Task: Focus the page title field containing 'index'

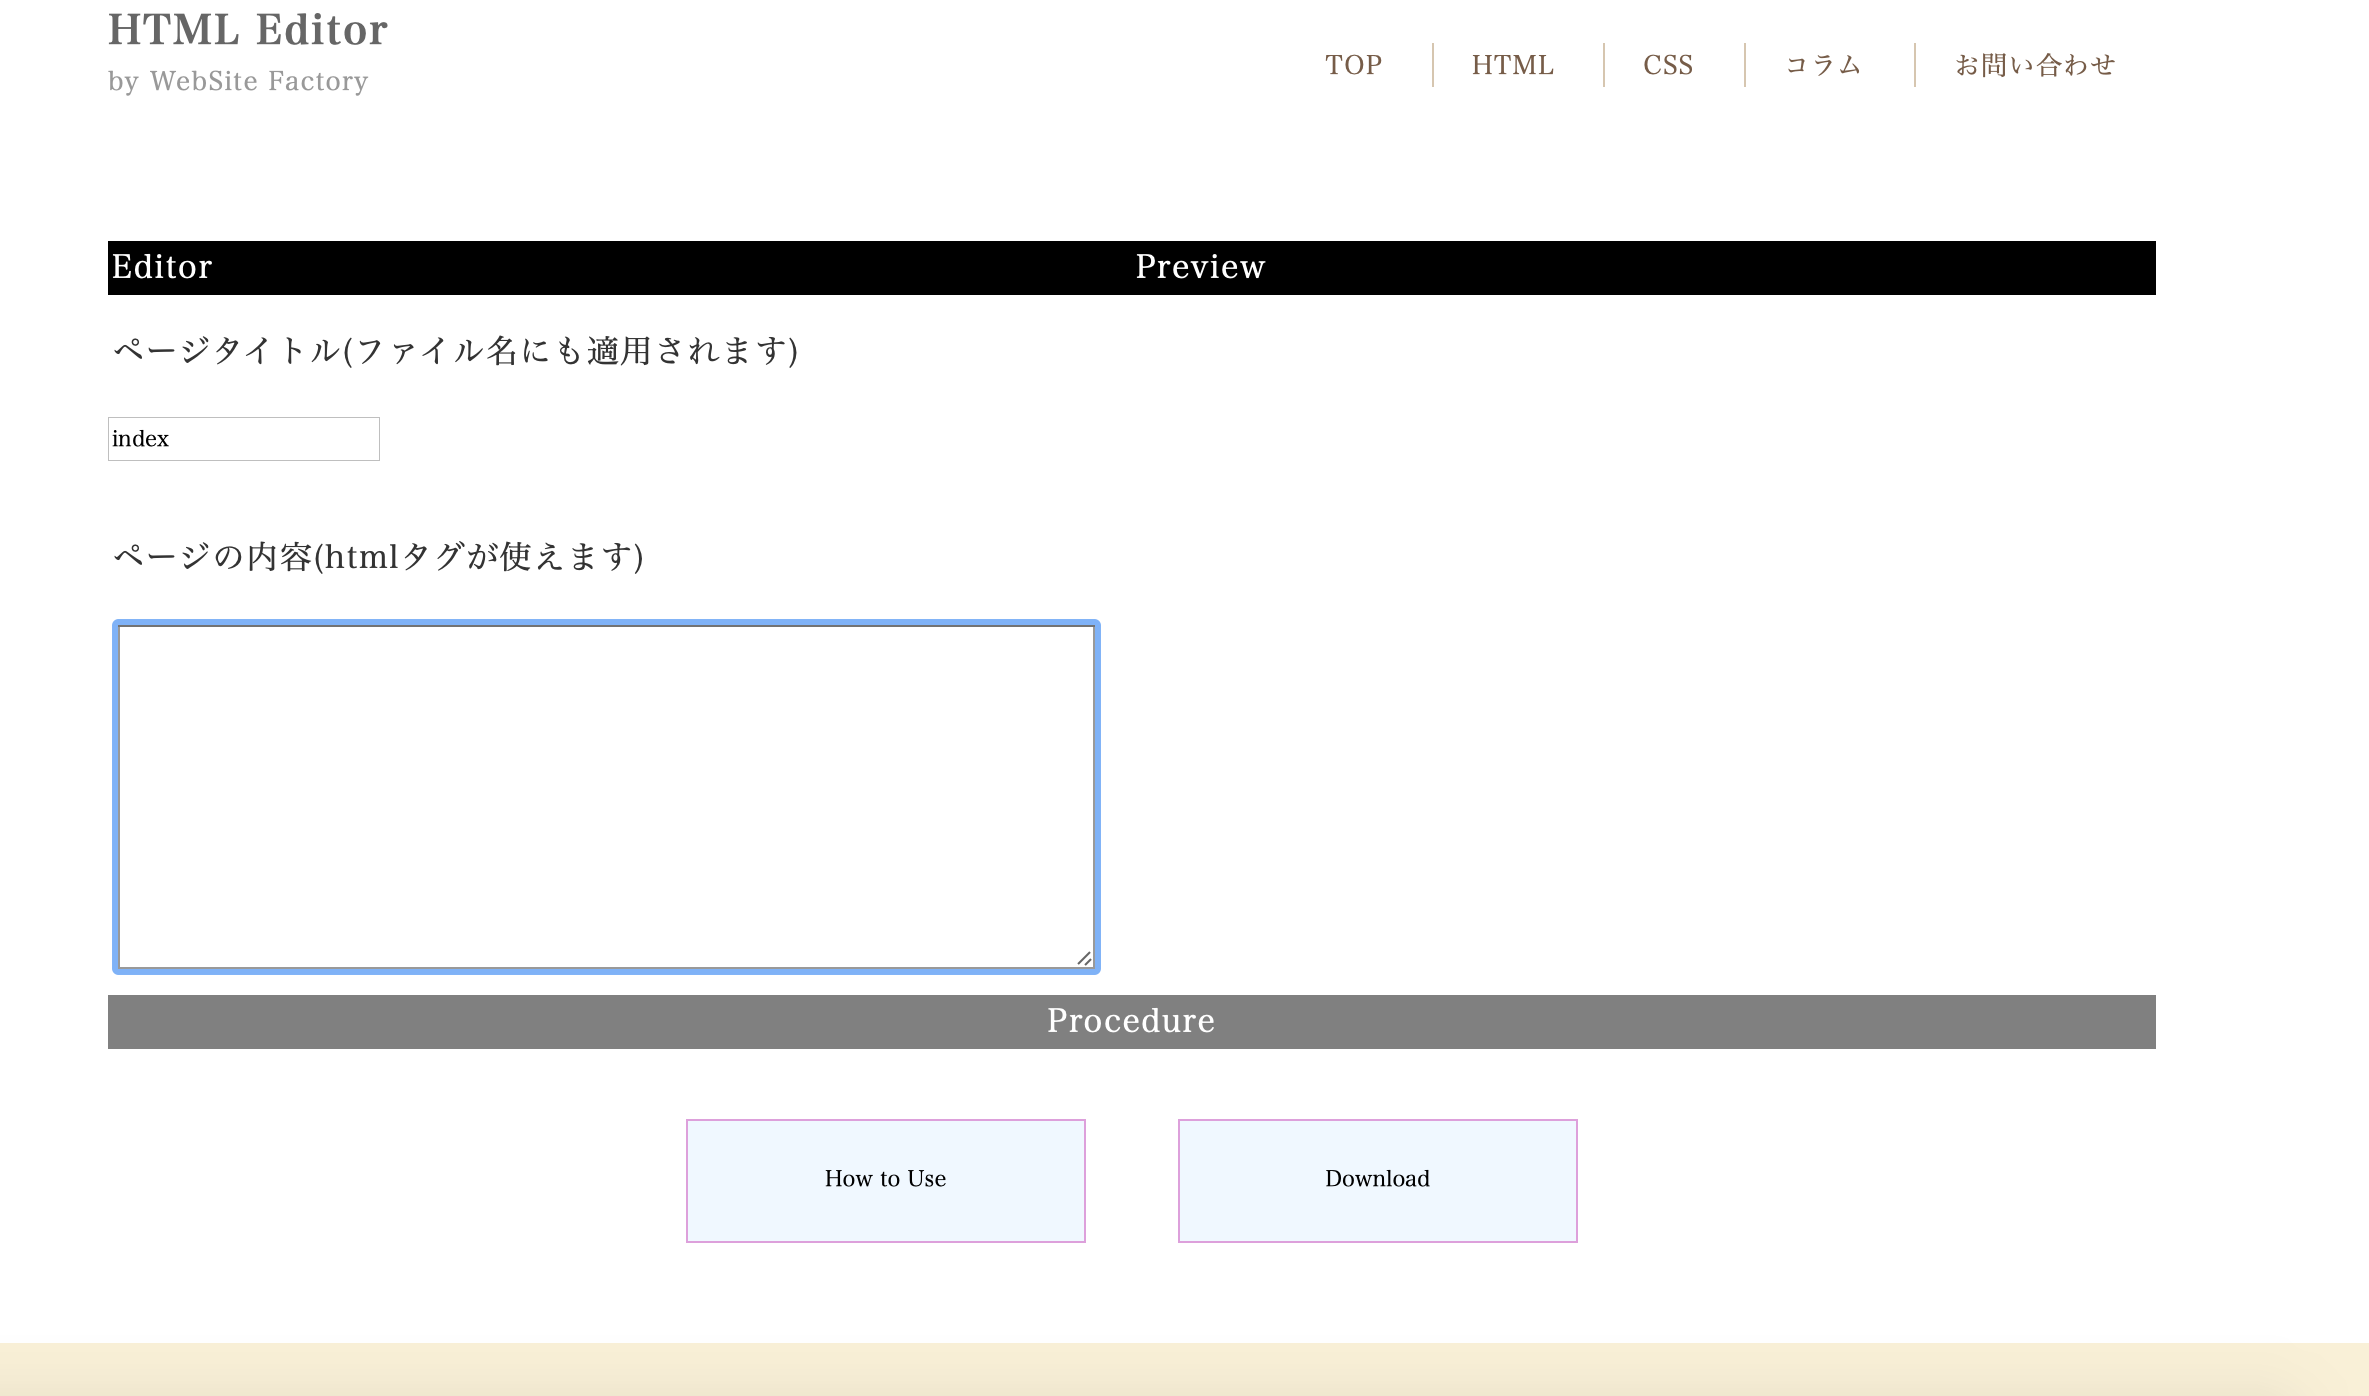Action: 244,439
